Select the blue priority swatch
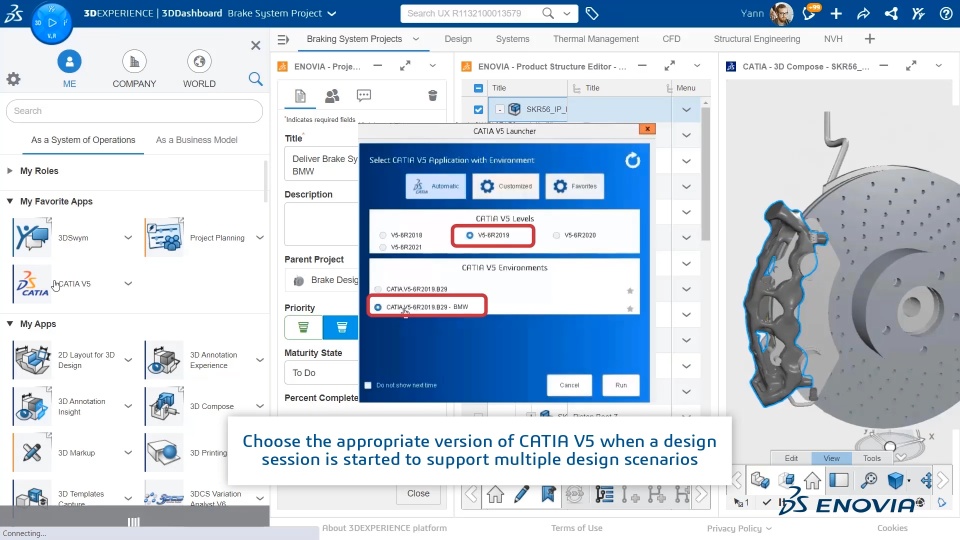The image size is (960, 540). tap(341, 328)
